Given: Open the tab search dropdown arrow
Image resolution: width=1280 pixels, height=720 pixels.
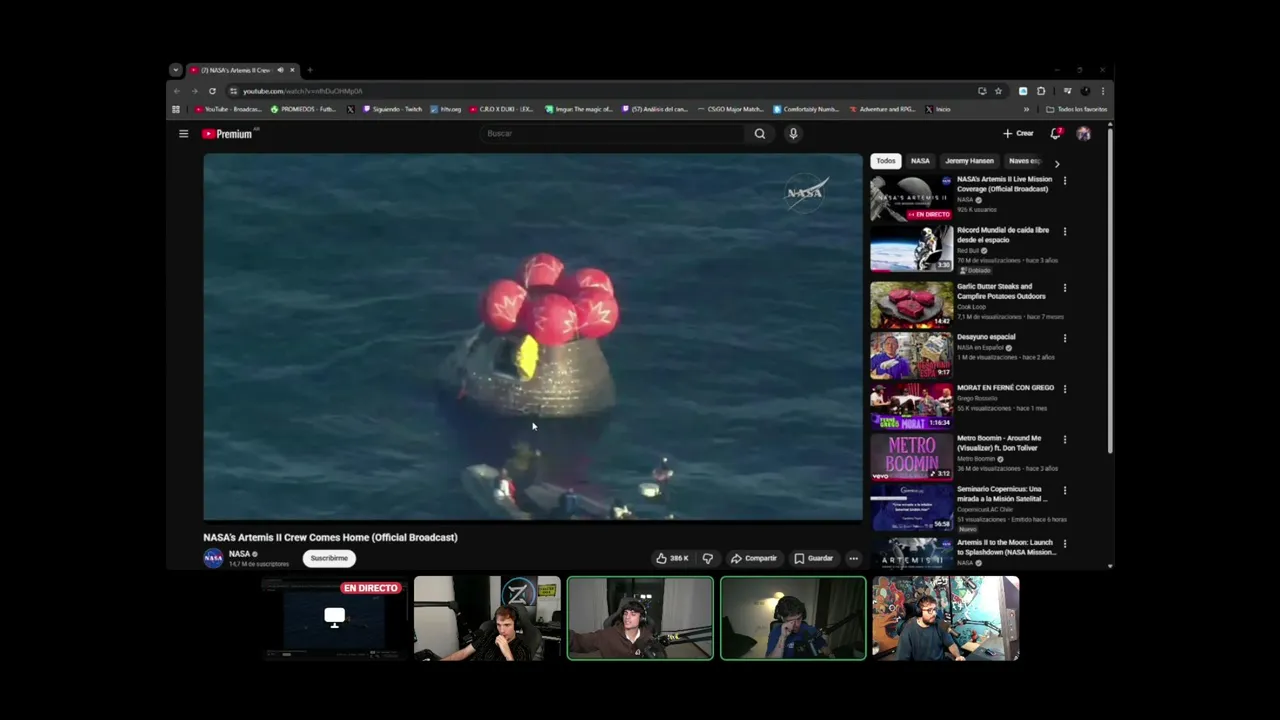Looking at the screenshot, I should [176, 70].
